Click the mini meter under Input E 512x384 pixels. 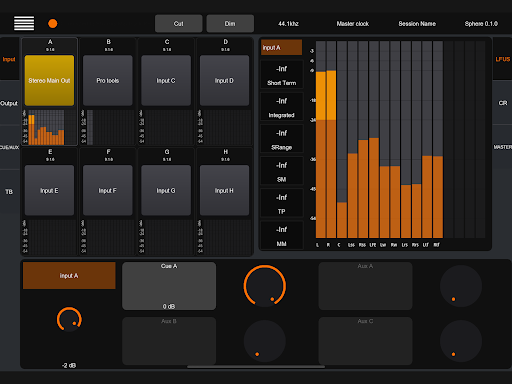49,237
